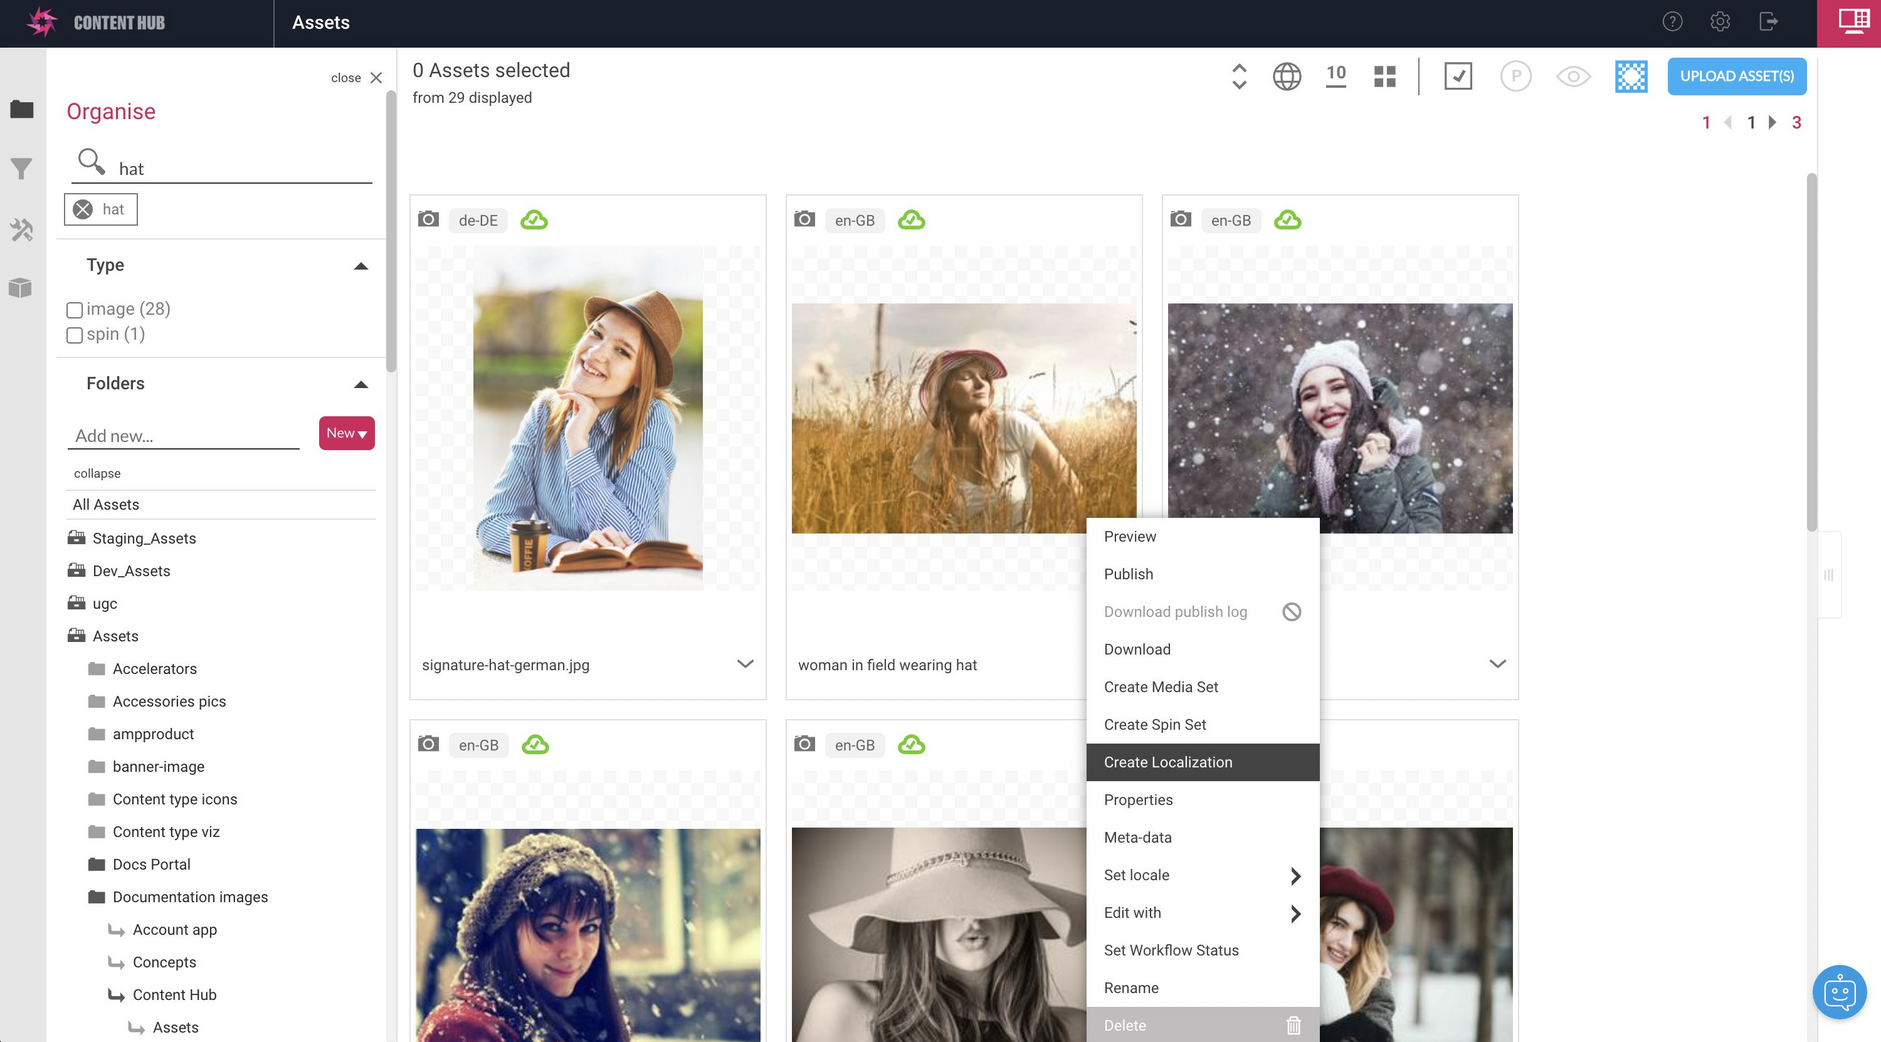Change items per page value 10
Image resolution: width=1881 pixels, height=1042 pixels.
[x=1336, y=75]
